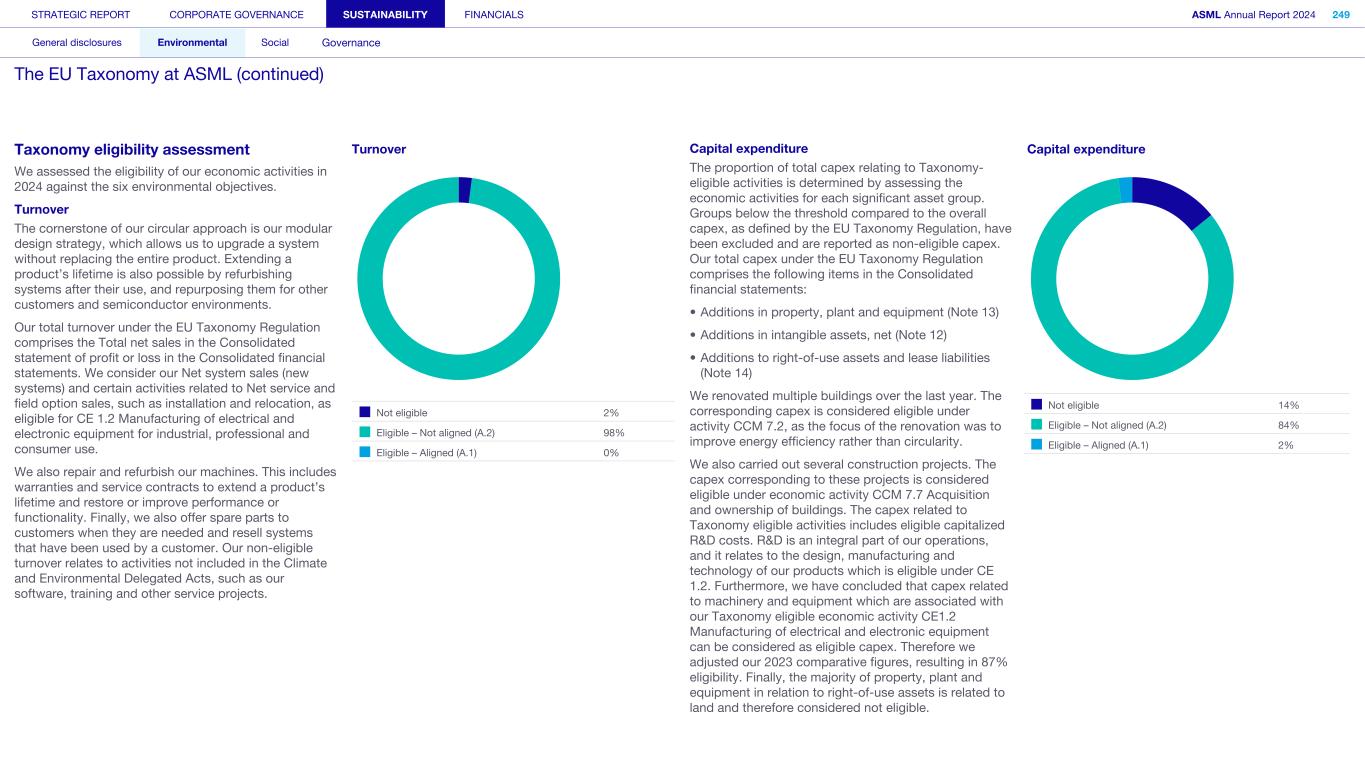Open the Social sub-tab
Viewport: 1365px width, 769px height.
275,43
